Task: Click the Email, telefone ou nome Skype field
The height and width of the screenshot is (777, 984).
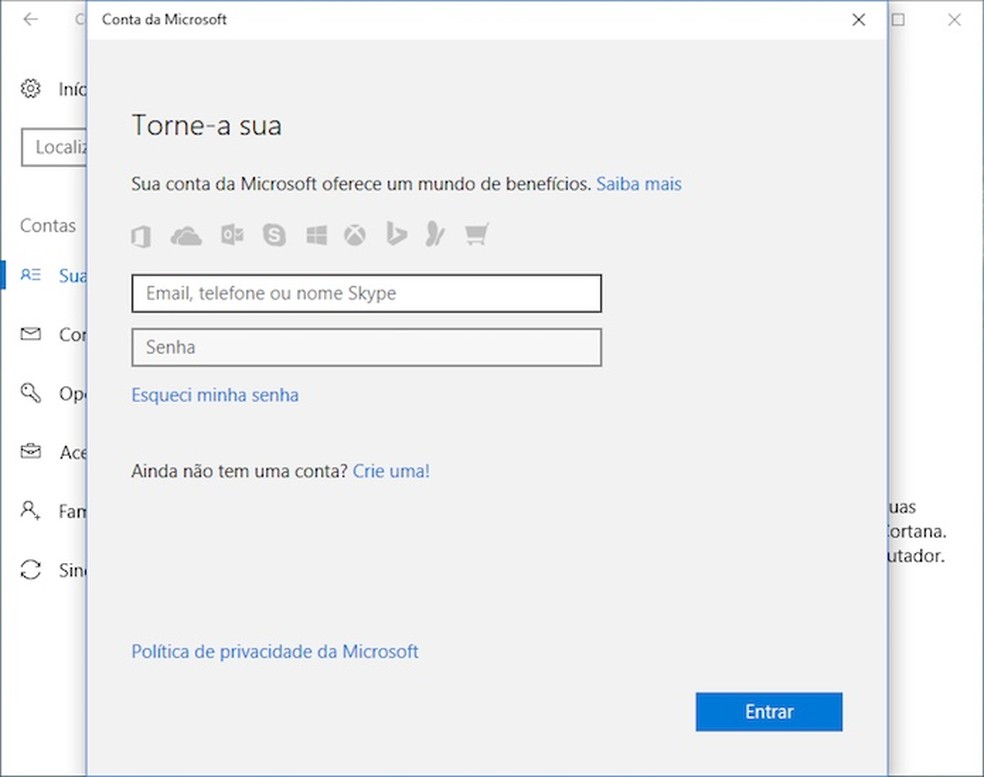Action: (x=365, y=293)
